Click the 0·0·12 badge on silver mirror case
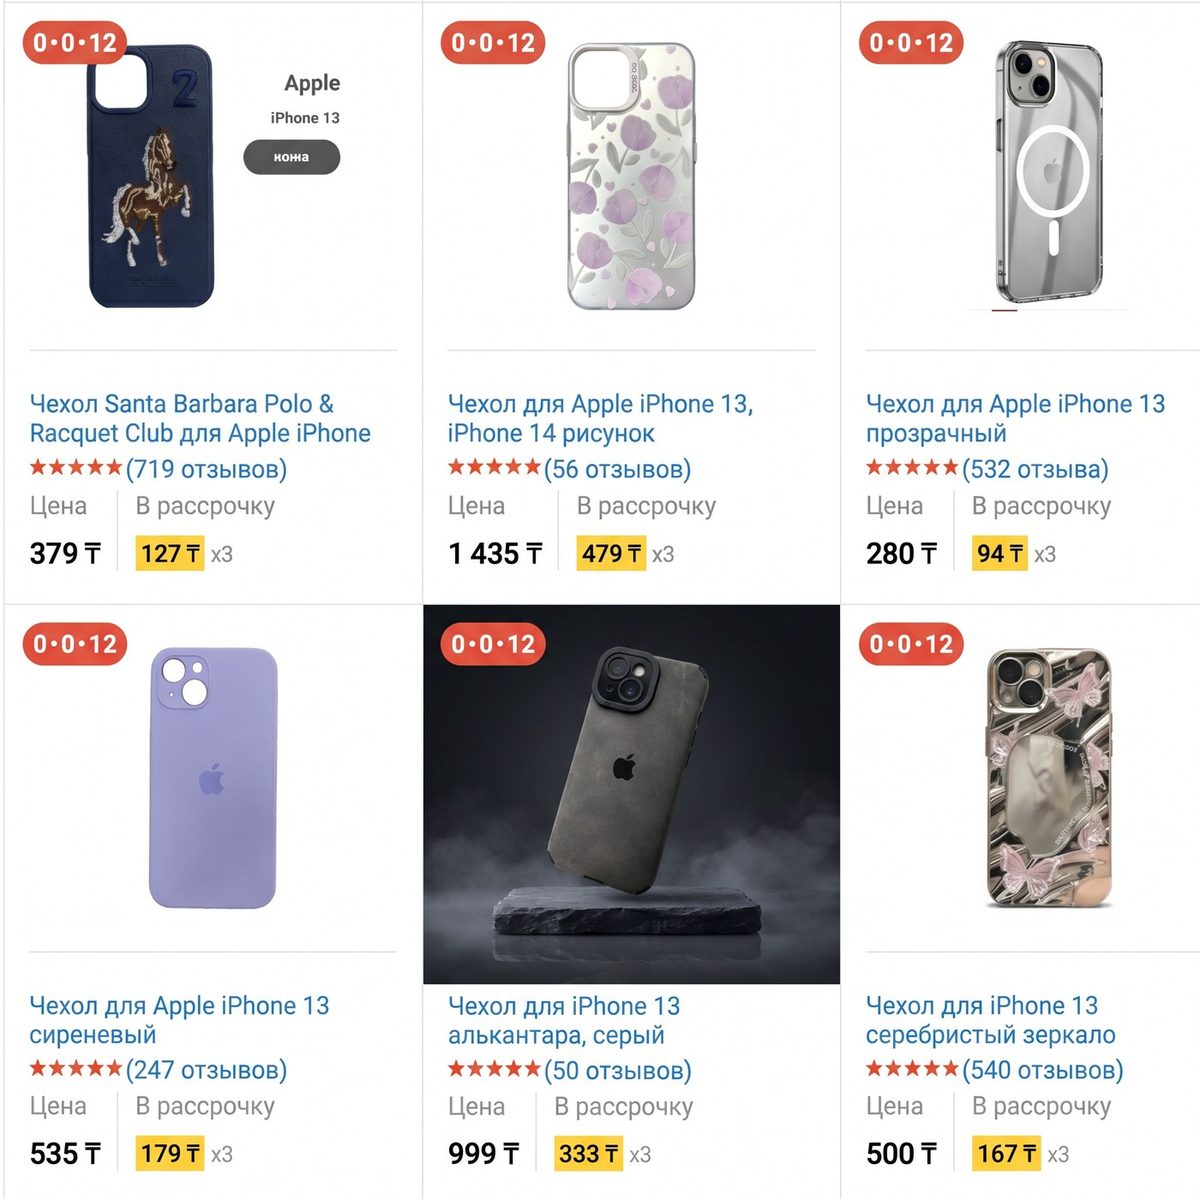This screenshot has height=1200, width=1200. point(911,644)
